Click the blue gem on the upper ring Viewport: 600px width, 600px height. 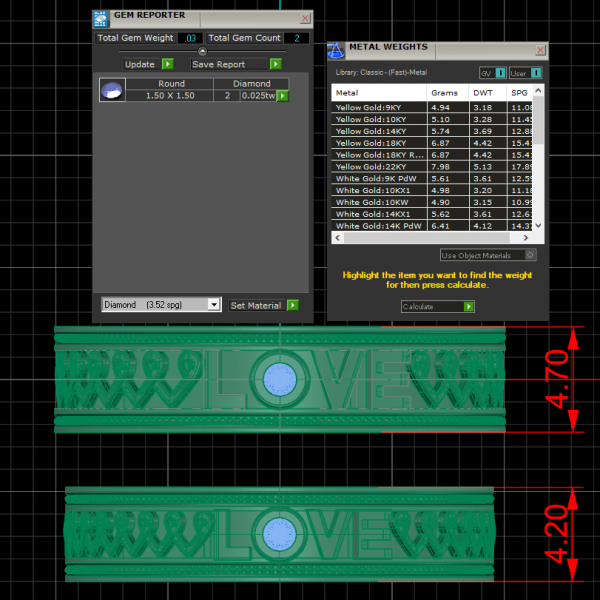[x=279, y=379]
